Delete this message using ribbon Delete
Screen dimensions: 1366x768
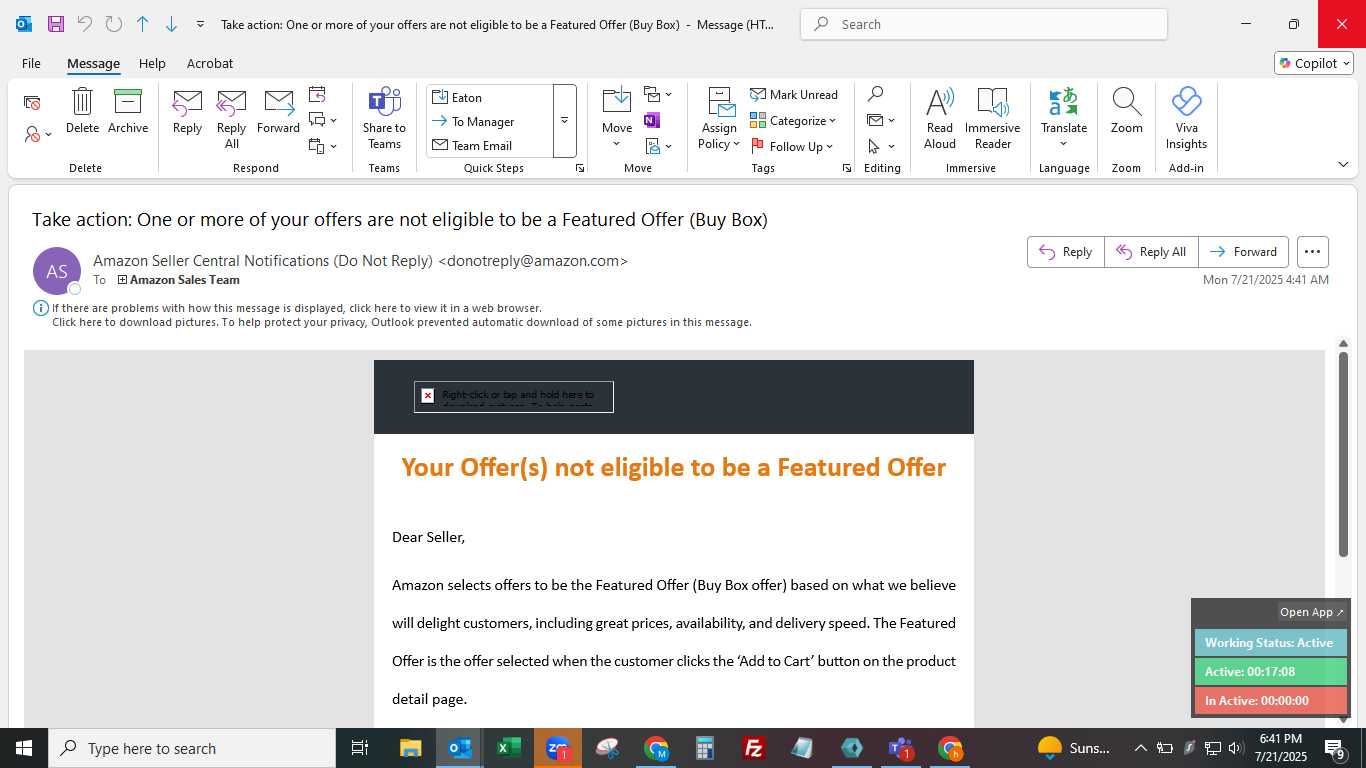click(82, 111)
